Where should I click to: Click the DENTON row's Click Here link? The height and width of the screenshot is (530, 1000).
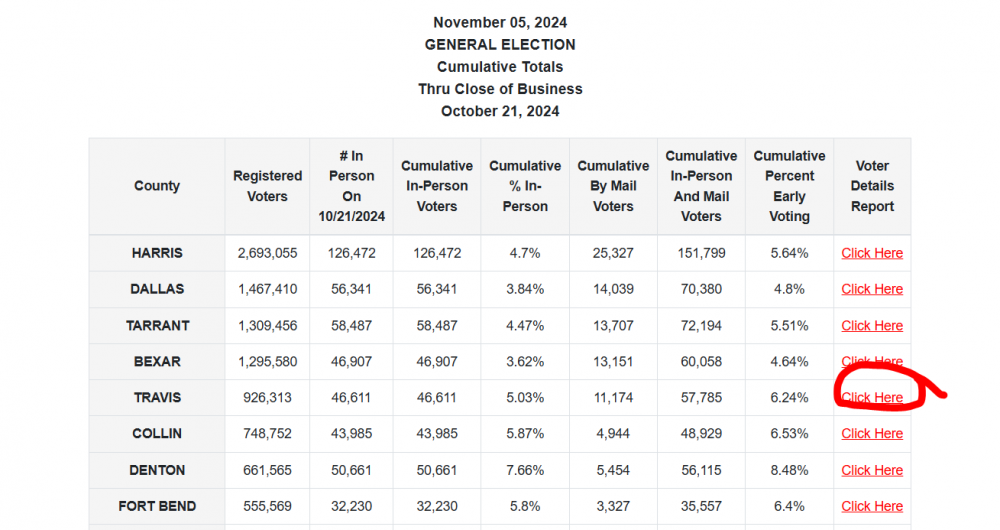[872, 470]
